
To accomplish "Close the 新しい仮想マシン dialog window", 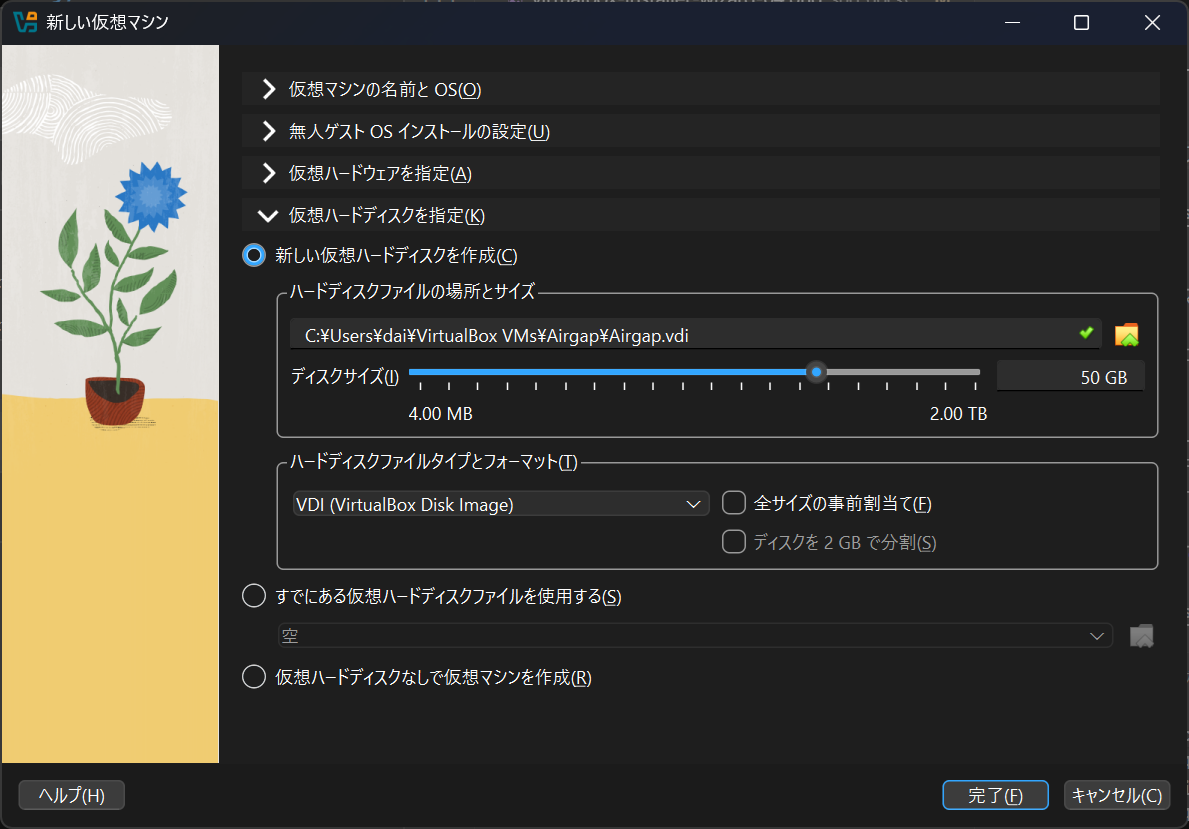I will (x=1150, y=23).
